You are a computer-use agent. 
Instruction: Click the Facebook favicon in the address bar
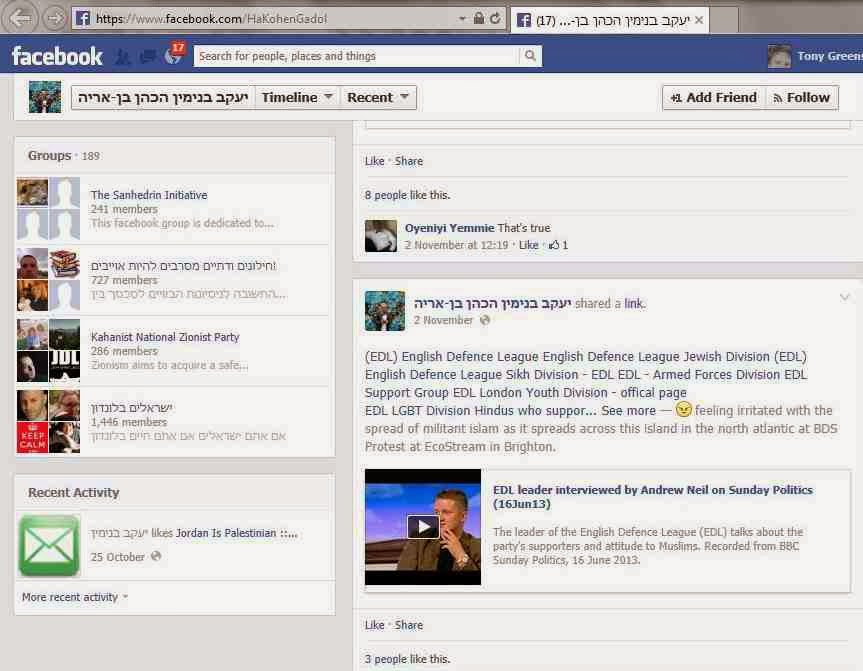click(83, 19)
